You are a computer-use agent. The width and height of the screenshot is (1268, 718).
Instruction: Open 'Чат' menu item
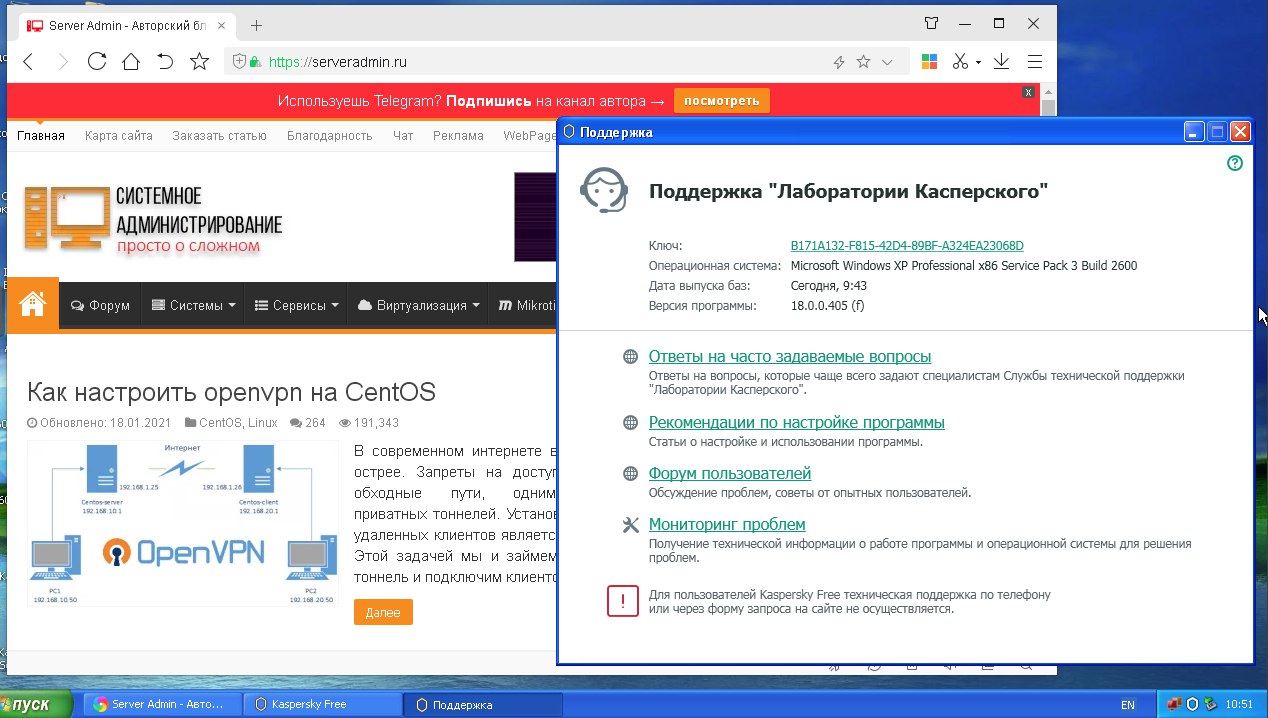pyautogui.click(x=403, y=136)
